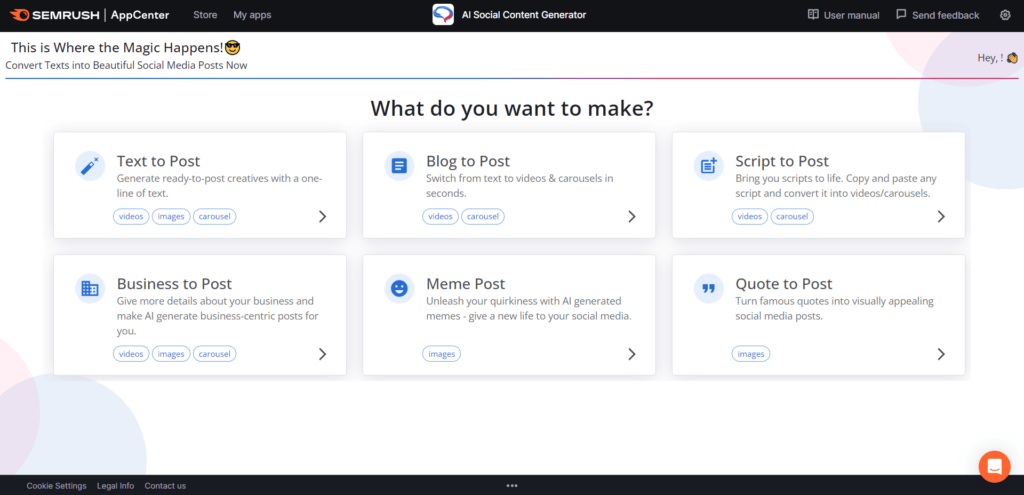This screenshot has width=1024, height=495.
Task: Click the Send feedback speech bubble icon
Action: click(x=901, y=14)
